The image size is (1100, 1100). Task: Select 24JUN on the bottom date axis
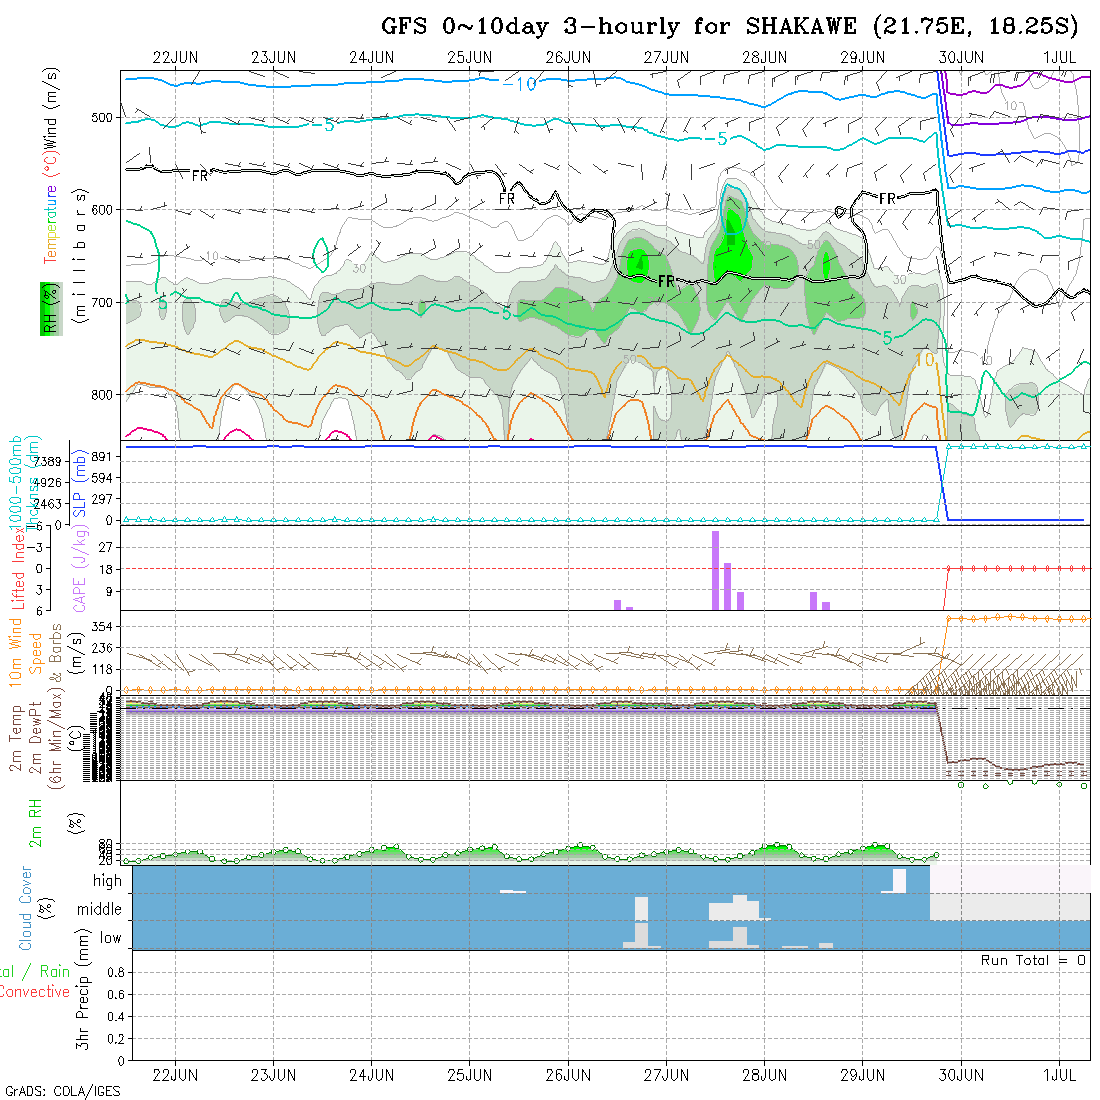point(371,1075)
